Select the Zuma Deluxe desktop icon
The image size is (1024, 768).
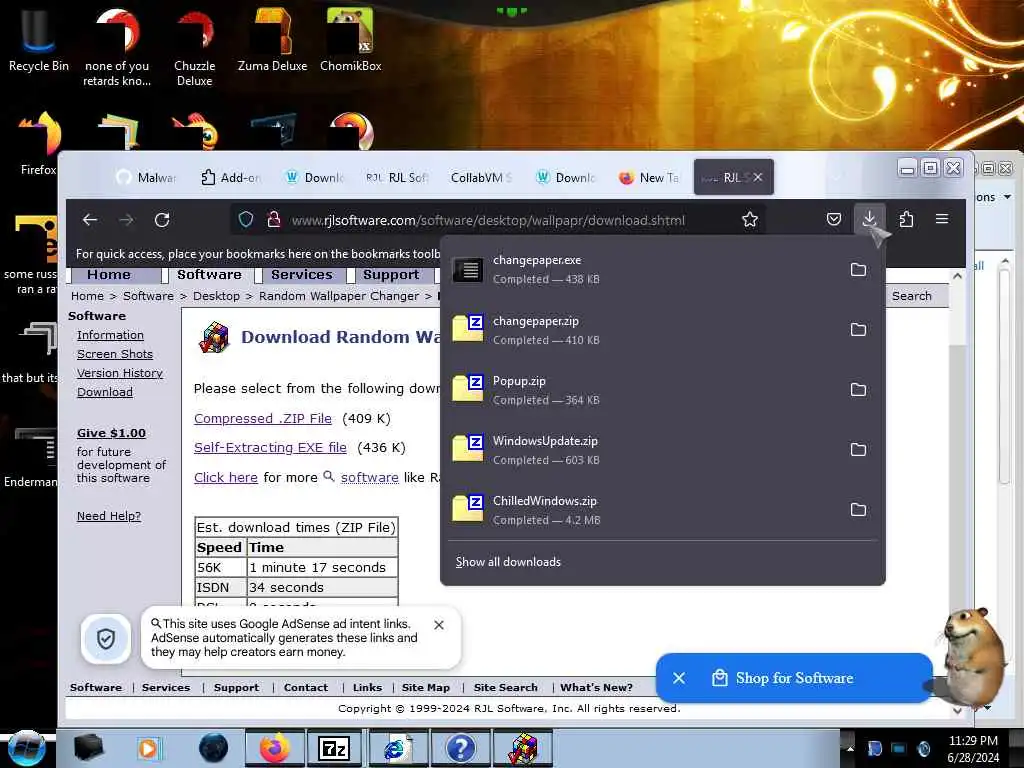(272, 39)
